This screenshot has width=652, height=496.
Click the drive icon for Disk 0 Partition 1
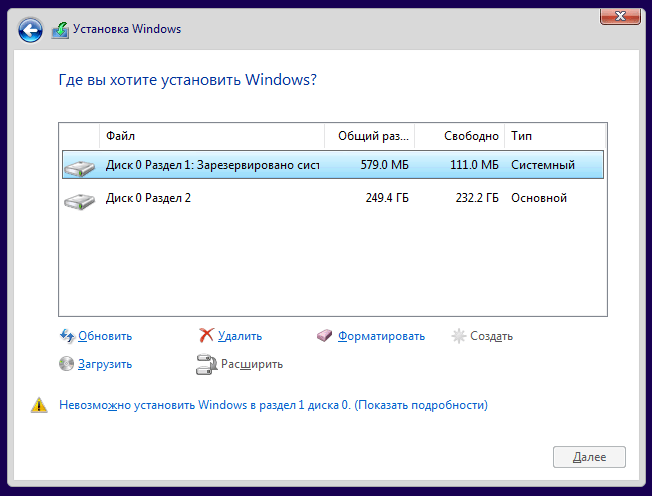click(x=79, y=167)
